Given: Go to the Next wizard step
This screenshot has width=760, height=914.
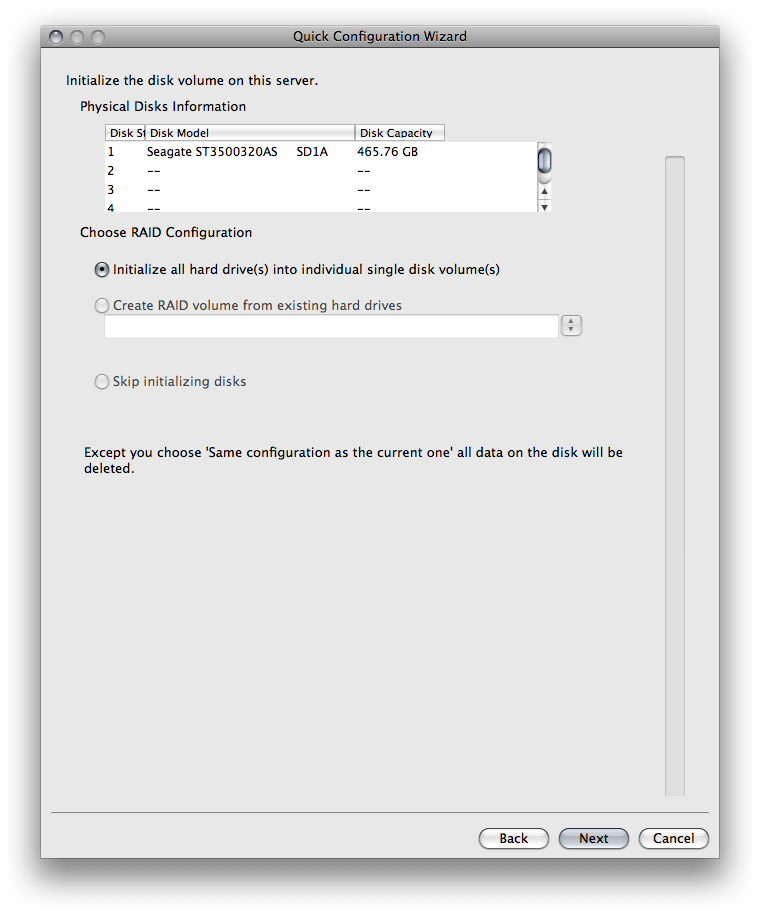Looking at the screenshot, I should pos(593,838).
